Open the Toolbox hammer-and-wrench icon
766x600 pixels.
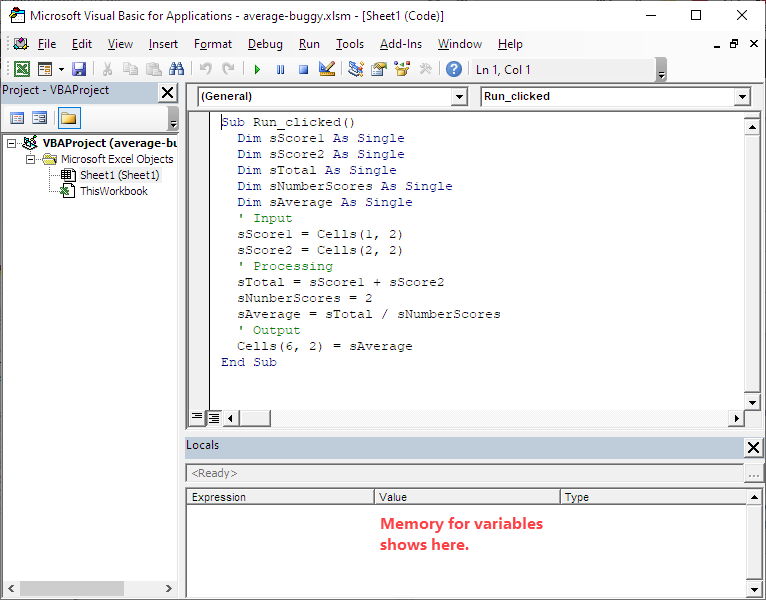(426, 69)
